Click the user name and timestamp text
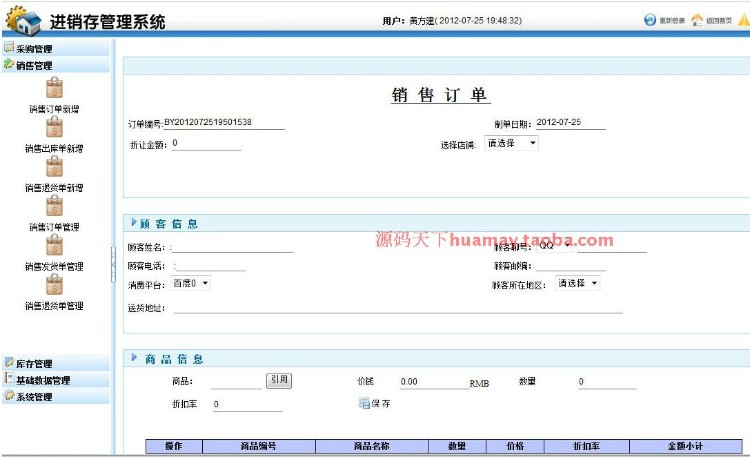Viewport: 750px width, 457px height. [x=452, y=21]
